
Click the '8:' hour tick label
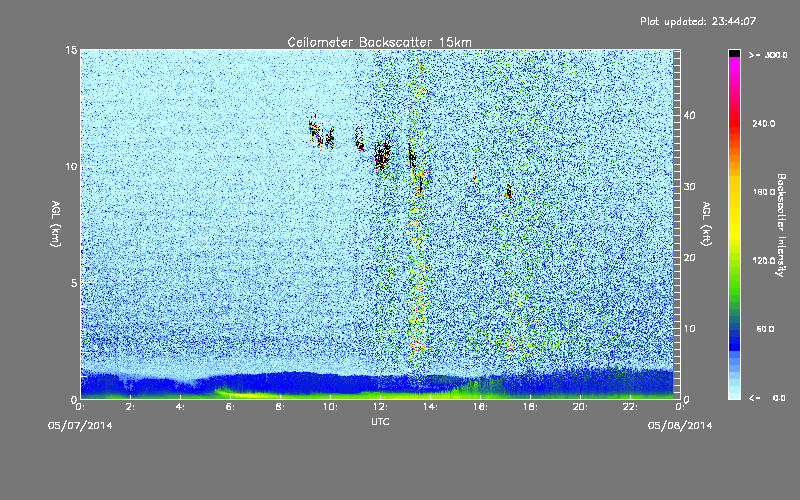(281, 407)
